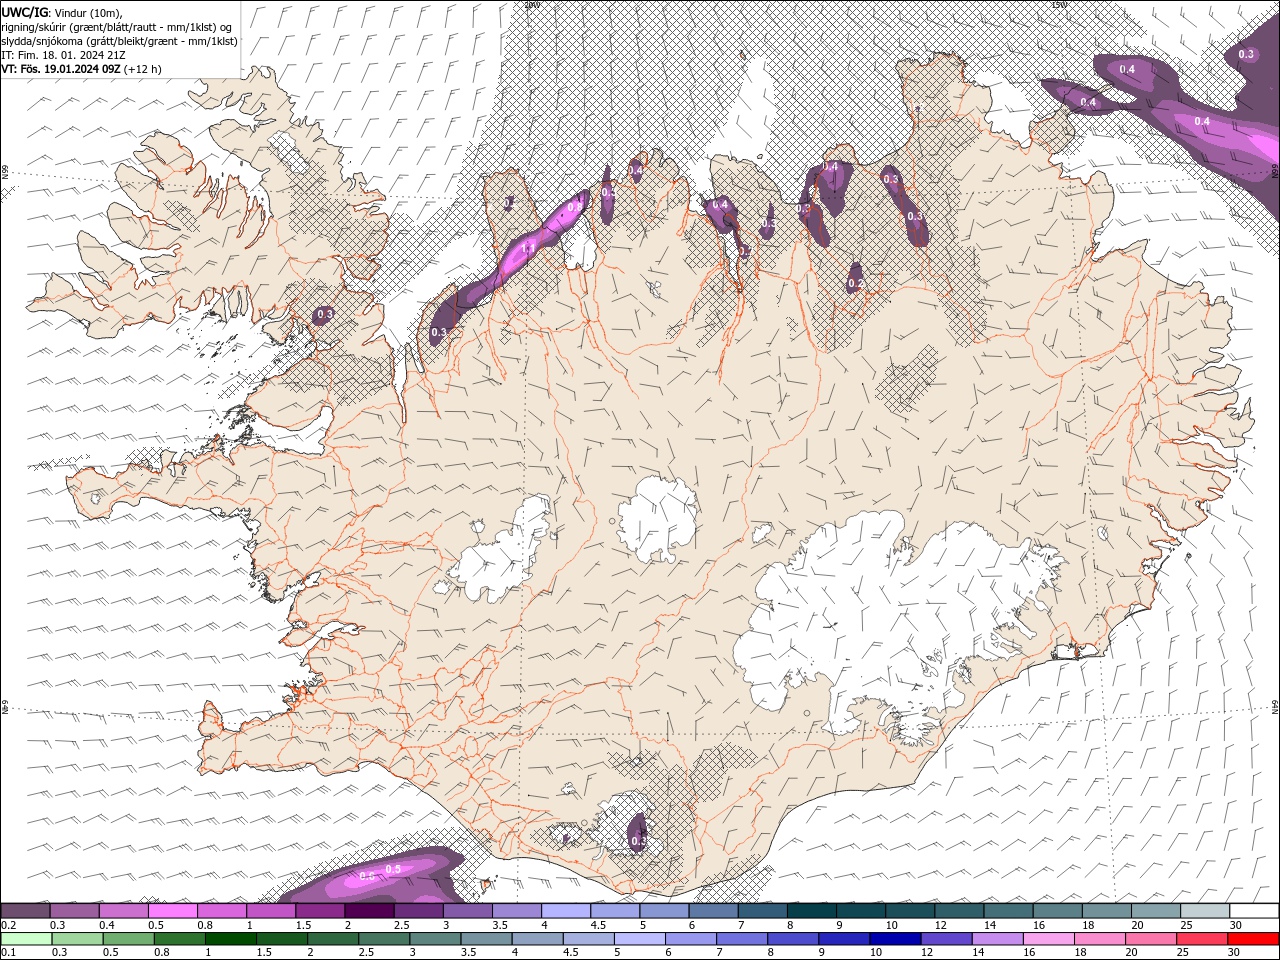Click the bright pink 0.5–0.8 swatch in upper legend
1280x960 pixels.
pos(173,911)
